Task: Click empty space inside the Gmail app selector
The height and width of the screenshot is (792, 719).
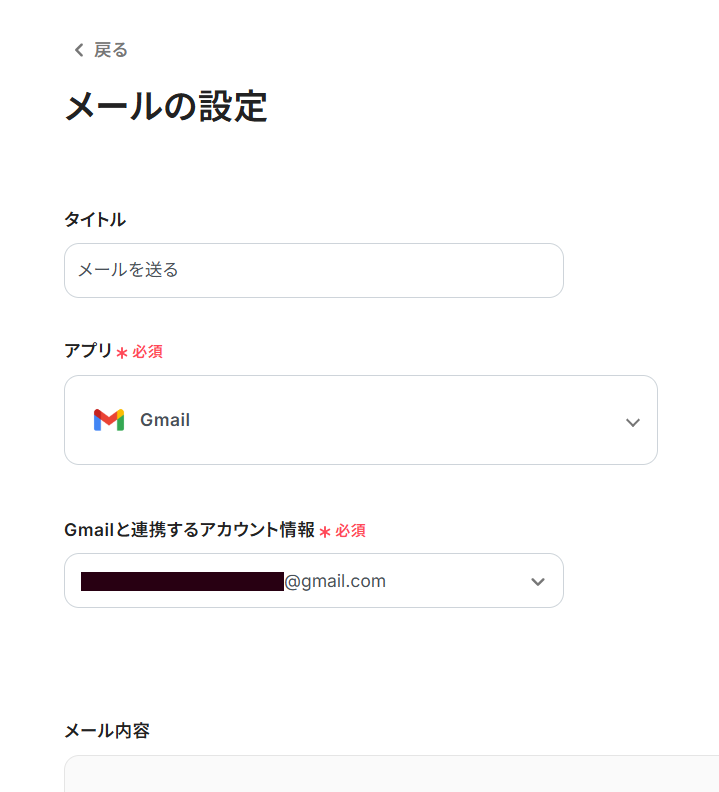Action: click(400, 420)
